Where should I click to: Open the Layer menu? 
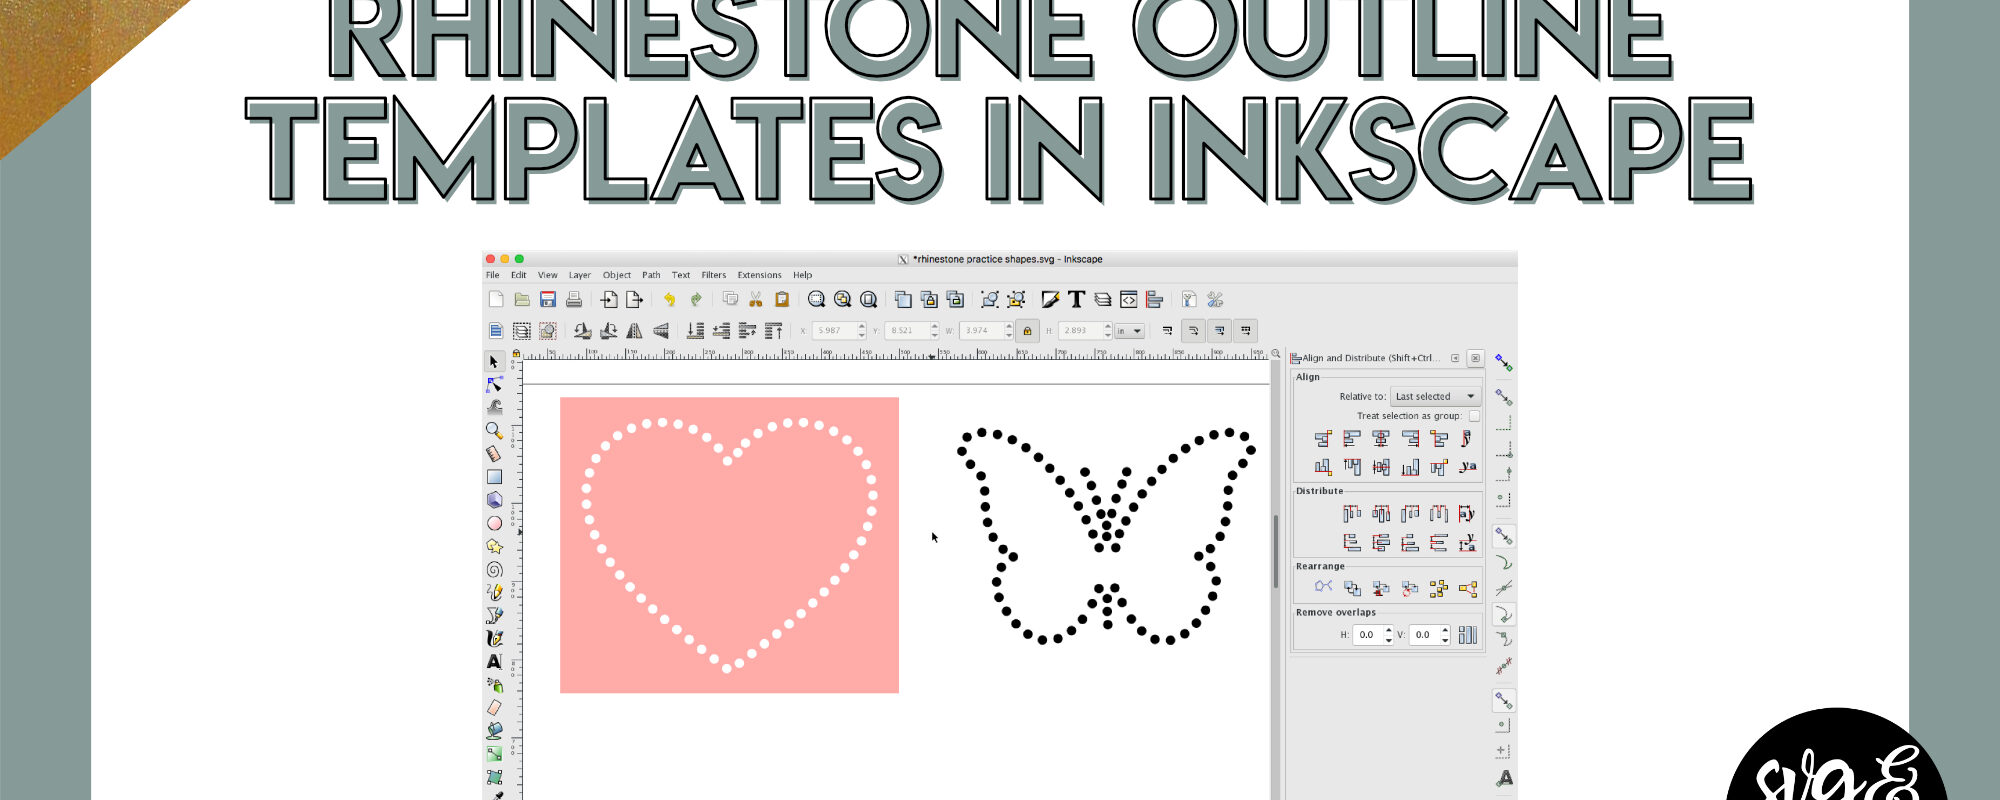[x=580, y=275]
